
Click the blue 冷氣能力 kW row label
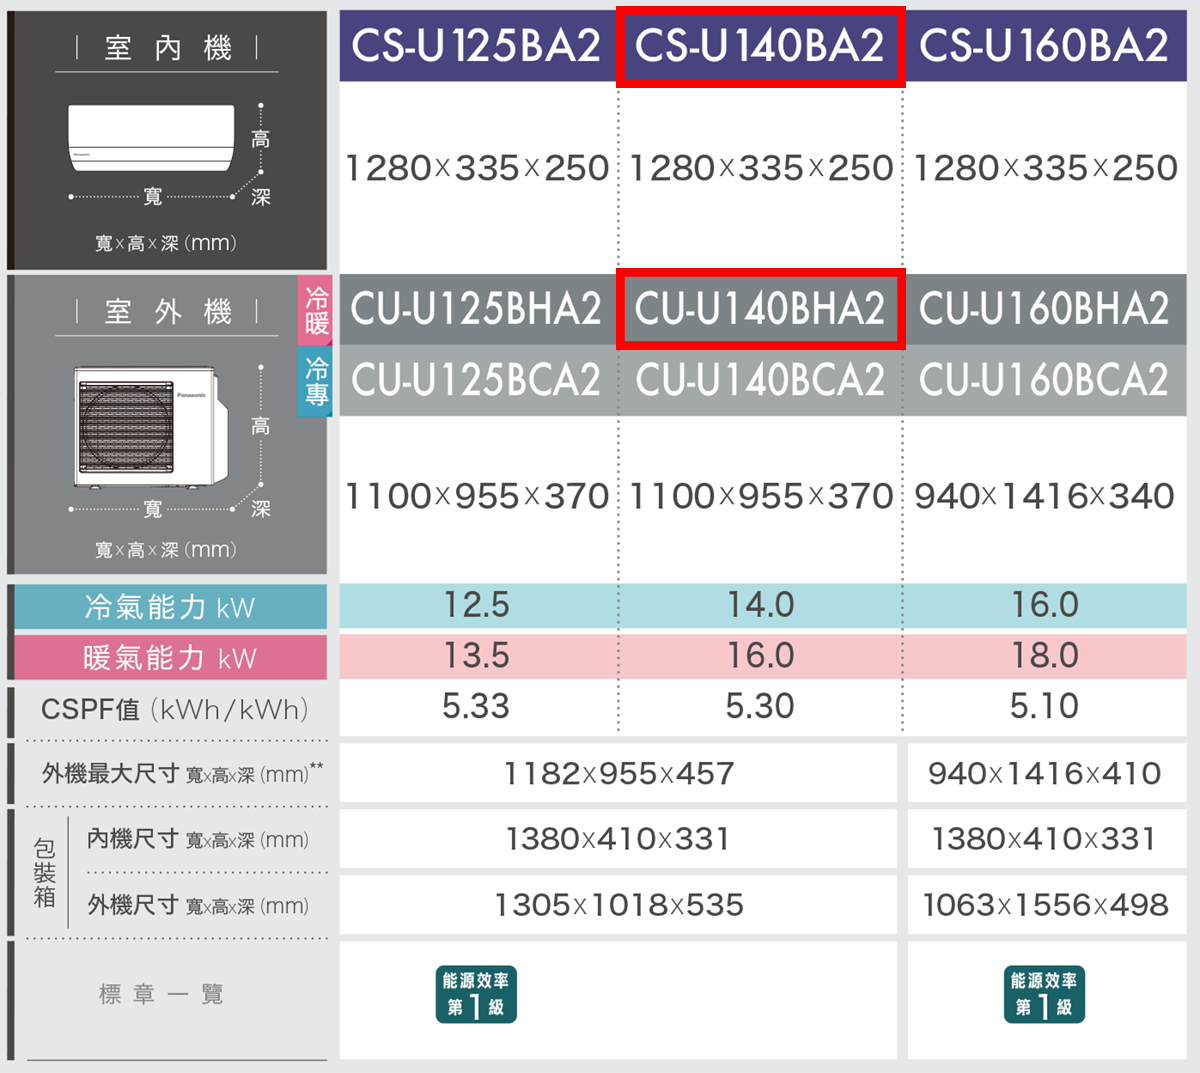170,607
